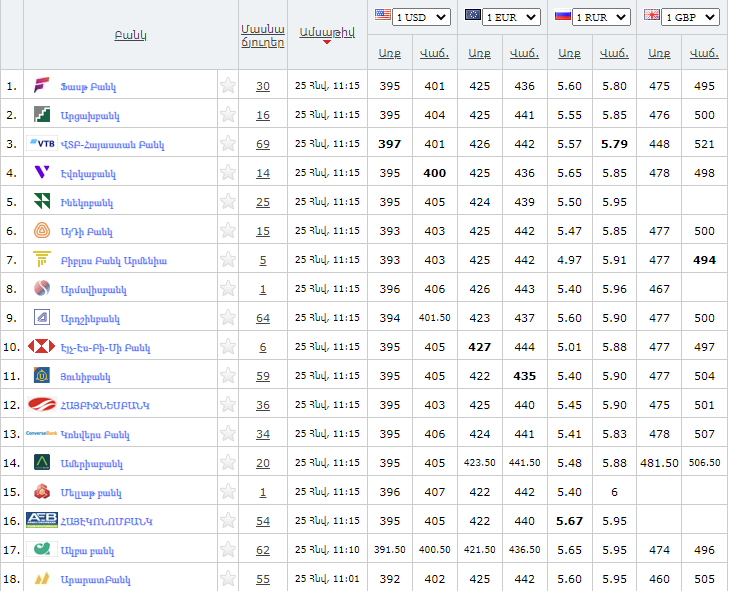Sort by the Բանկ column header
729x591 pixels.
coord(131,35)
